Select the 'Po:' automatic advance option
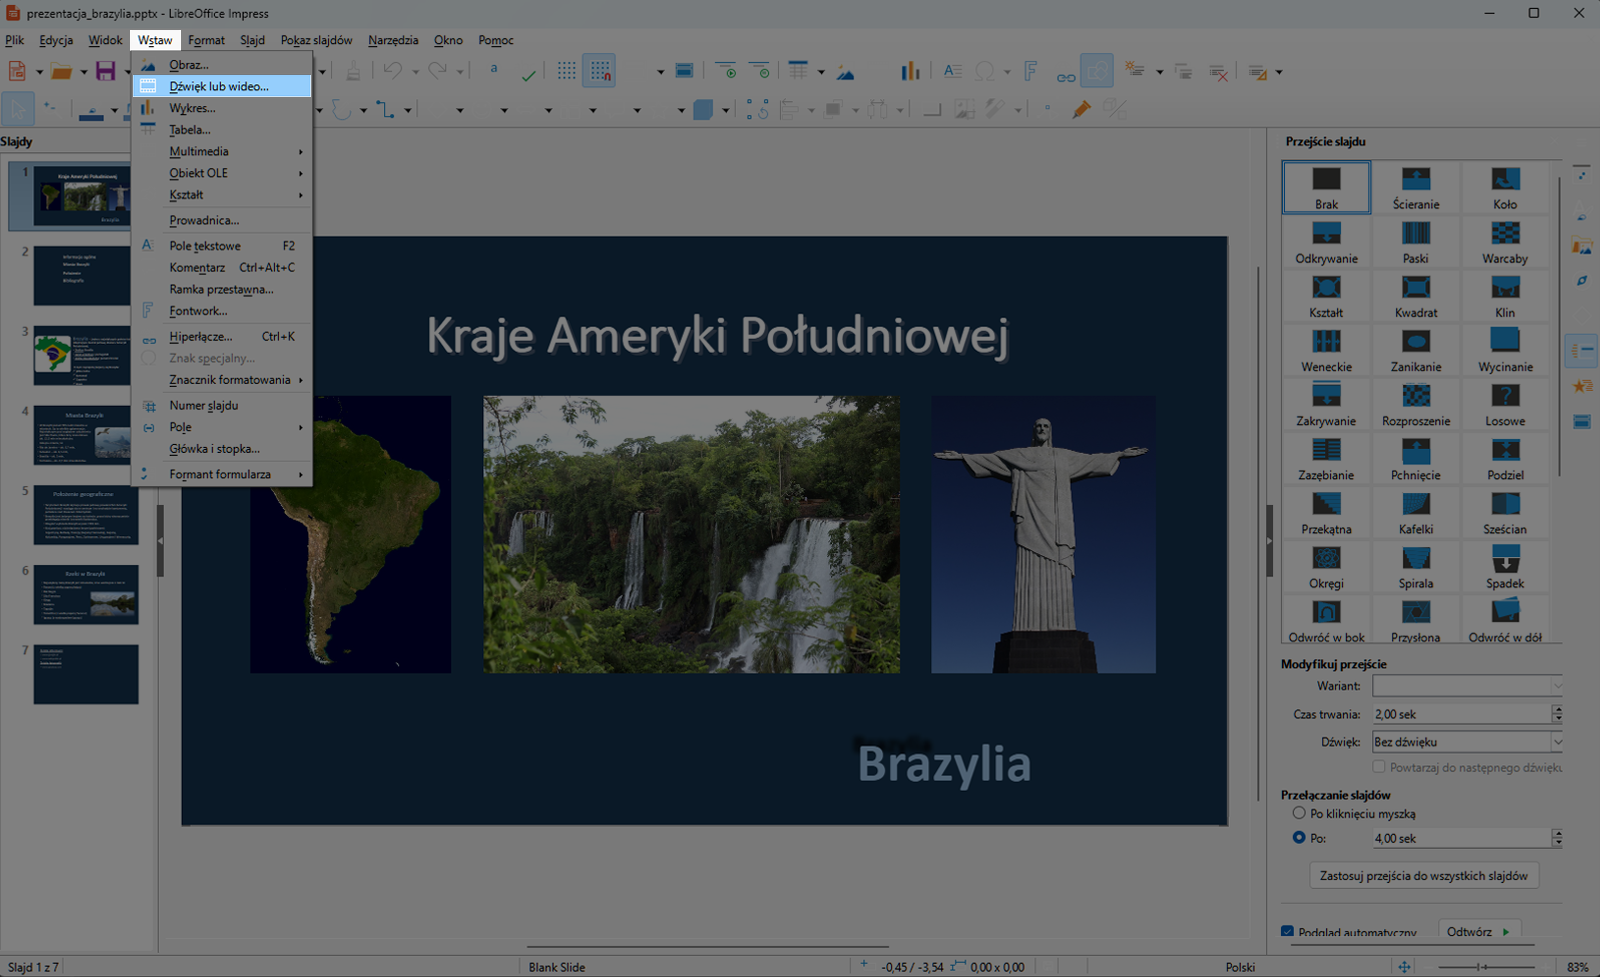The width and height of the screenshot is (1600, 977). pos(1299,838)
